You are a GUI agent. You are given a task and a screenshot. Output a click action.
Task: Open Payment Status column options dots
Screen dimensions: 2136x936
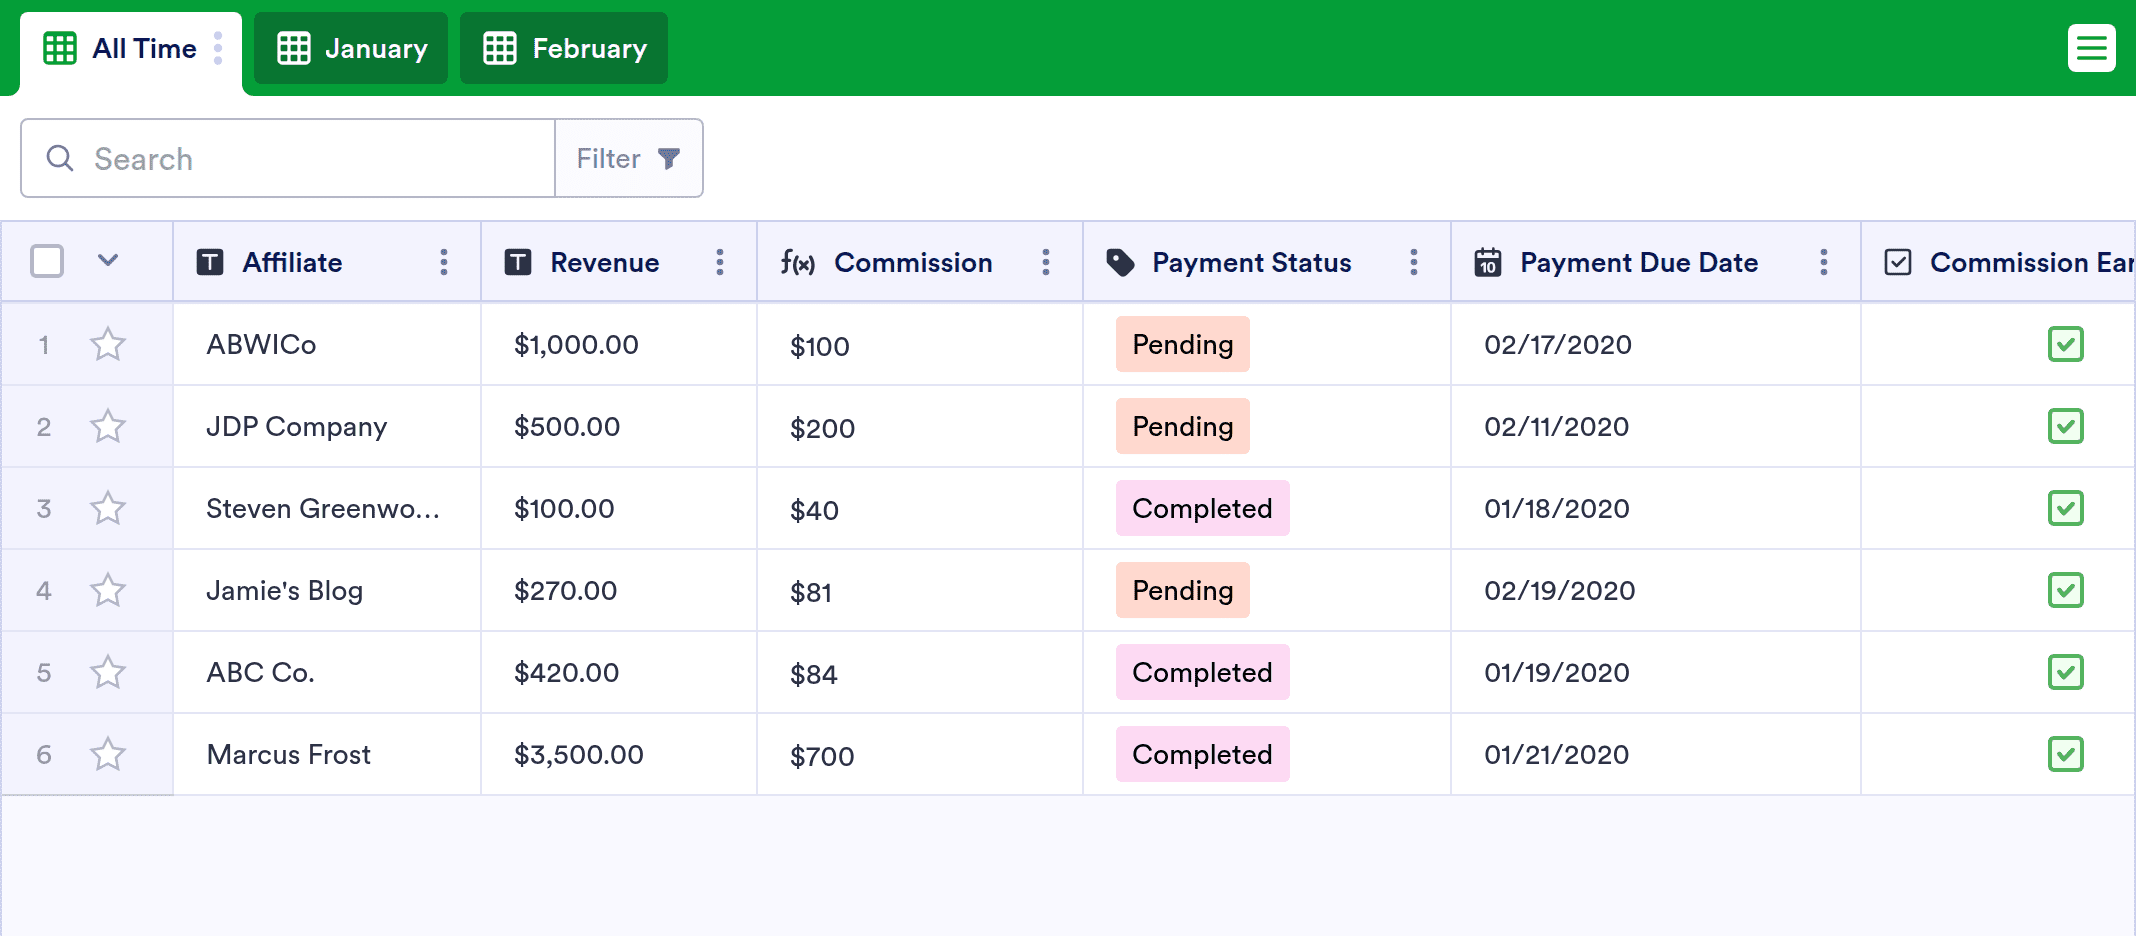coord(1414,262)
